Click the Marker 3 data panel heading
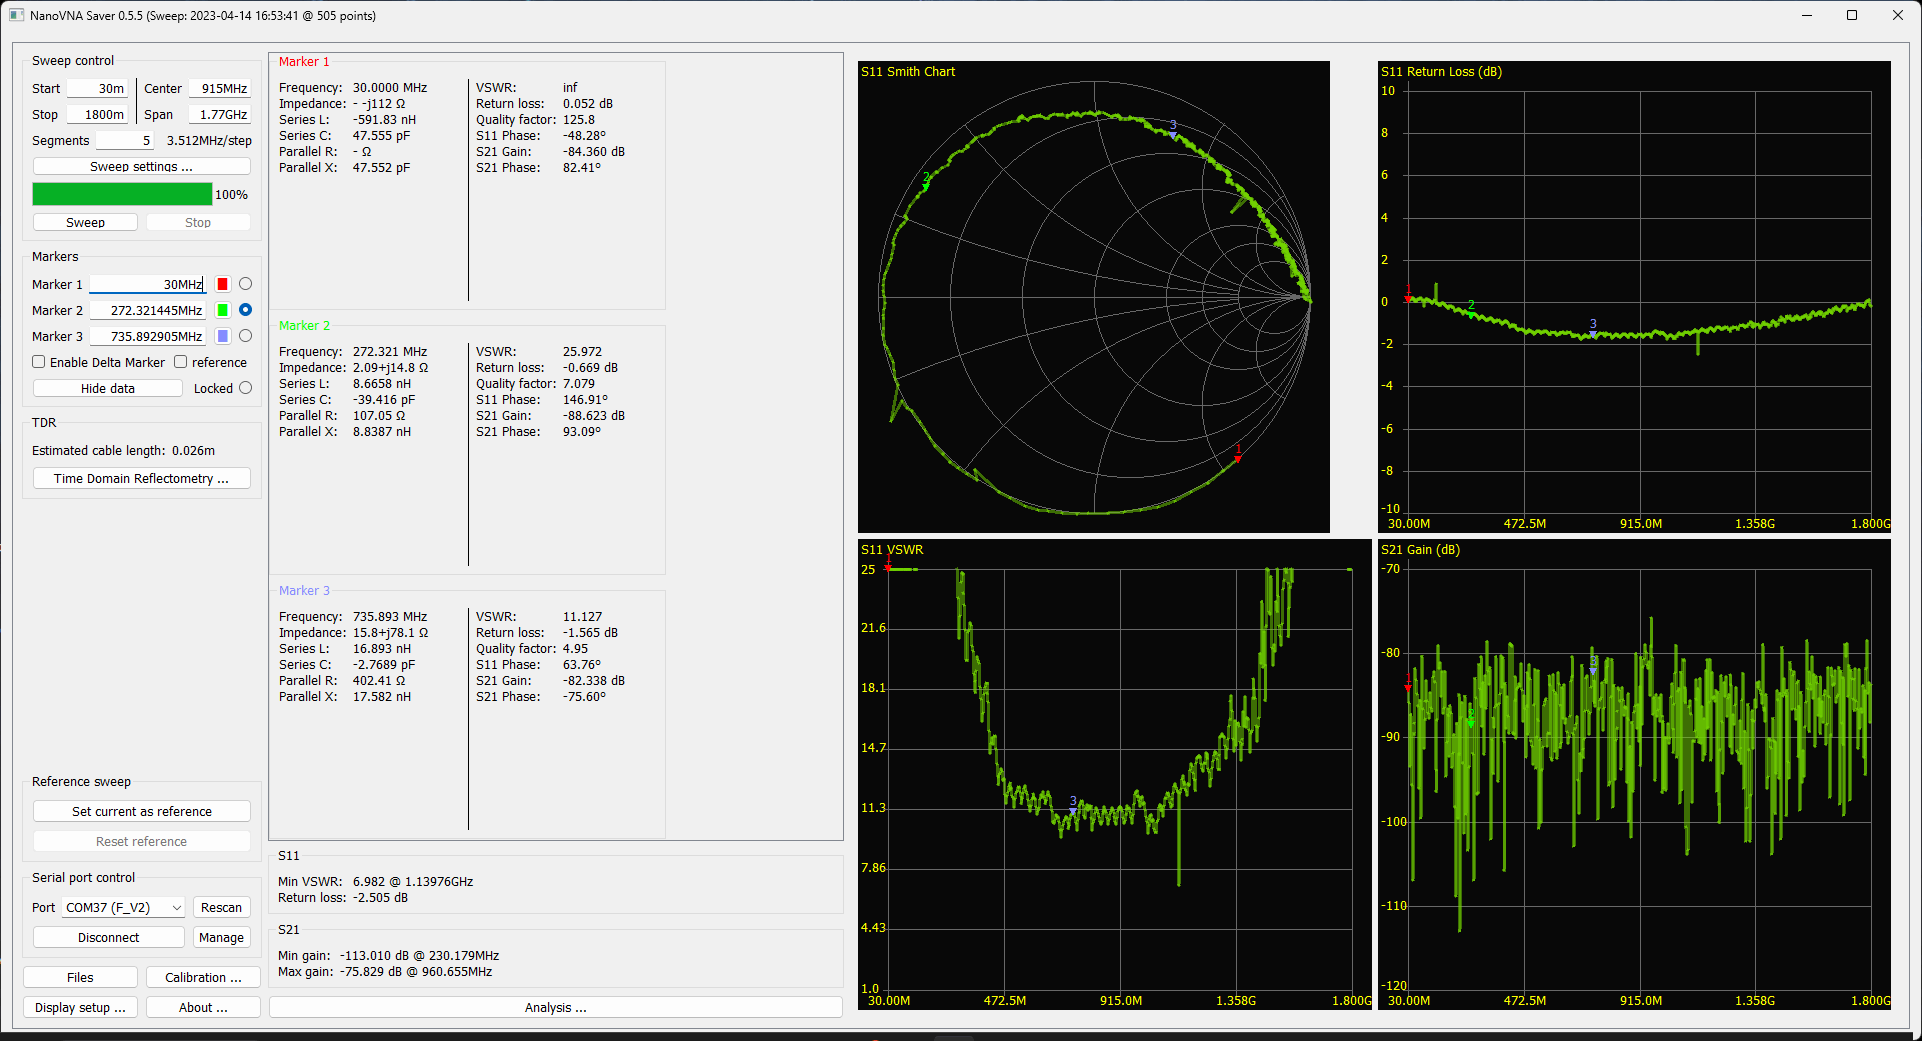The width and height of the screenshot is (1922, 1041). pyautogui.click(x=304, y=590)
